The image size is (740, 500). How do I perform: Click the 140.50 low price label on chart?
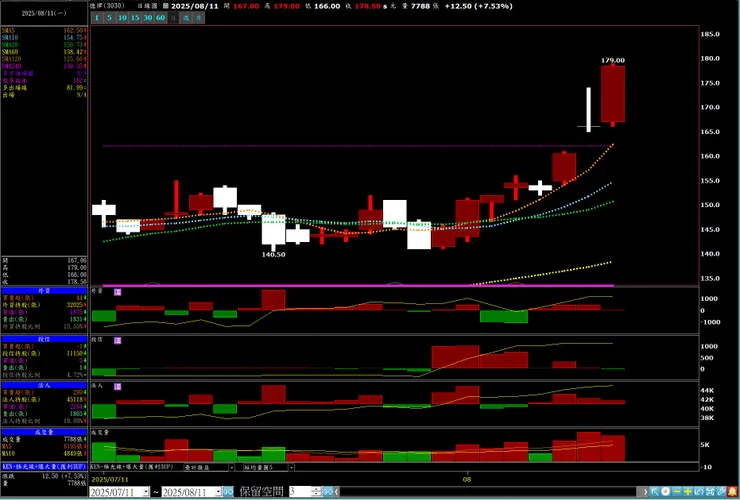point(273,254)
